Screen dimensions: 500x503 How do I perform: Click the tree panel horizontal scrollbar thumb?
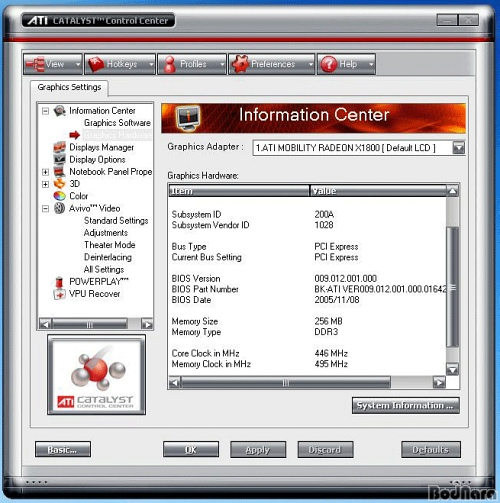click(90, 324)
